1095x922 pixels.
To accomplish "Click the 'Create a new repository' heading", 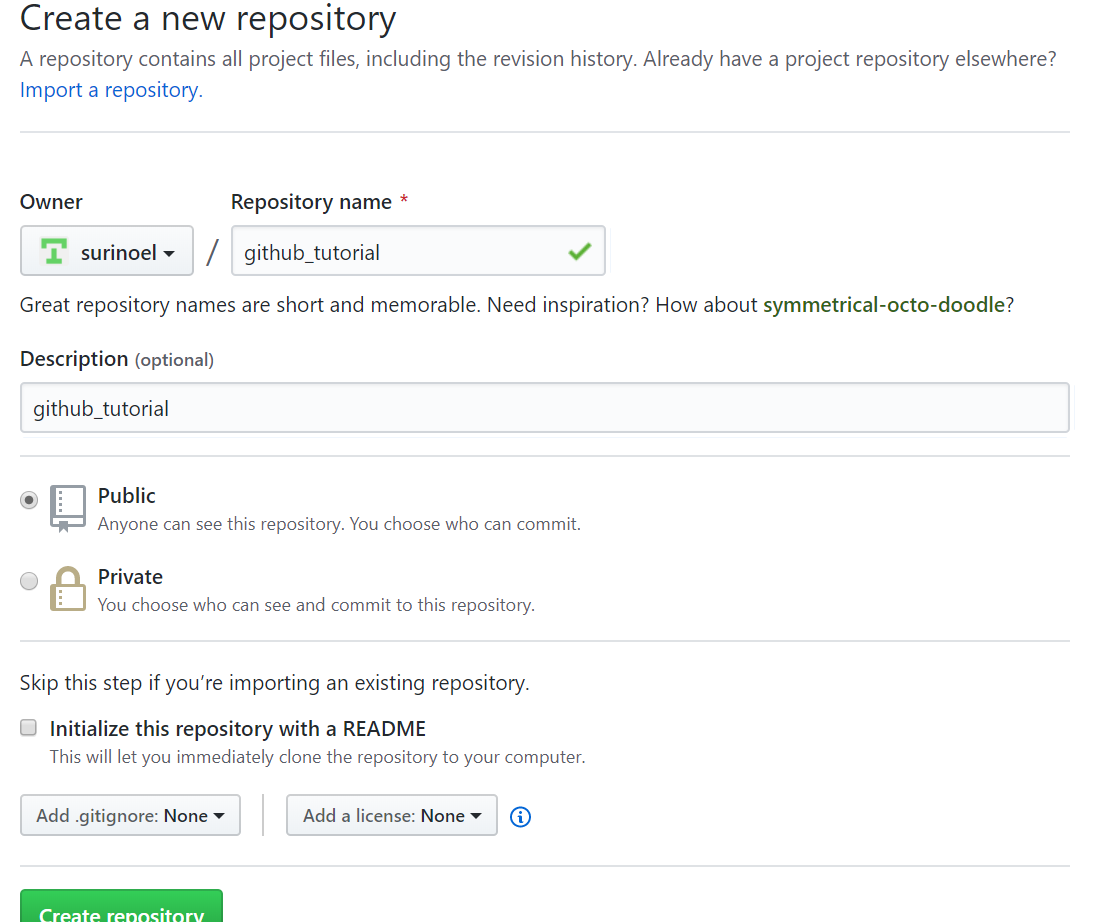I will 208,19.
